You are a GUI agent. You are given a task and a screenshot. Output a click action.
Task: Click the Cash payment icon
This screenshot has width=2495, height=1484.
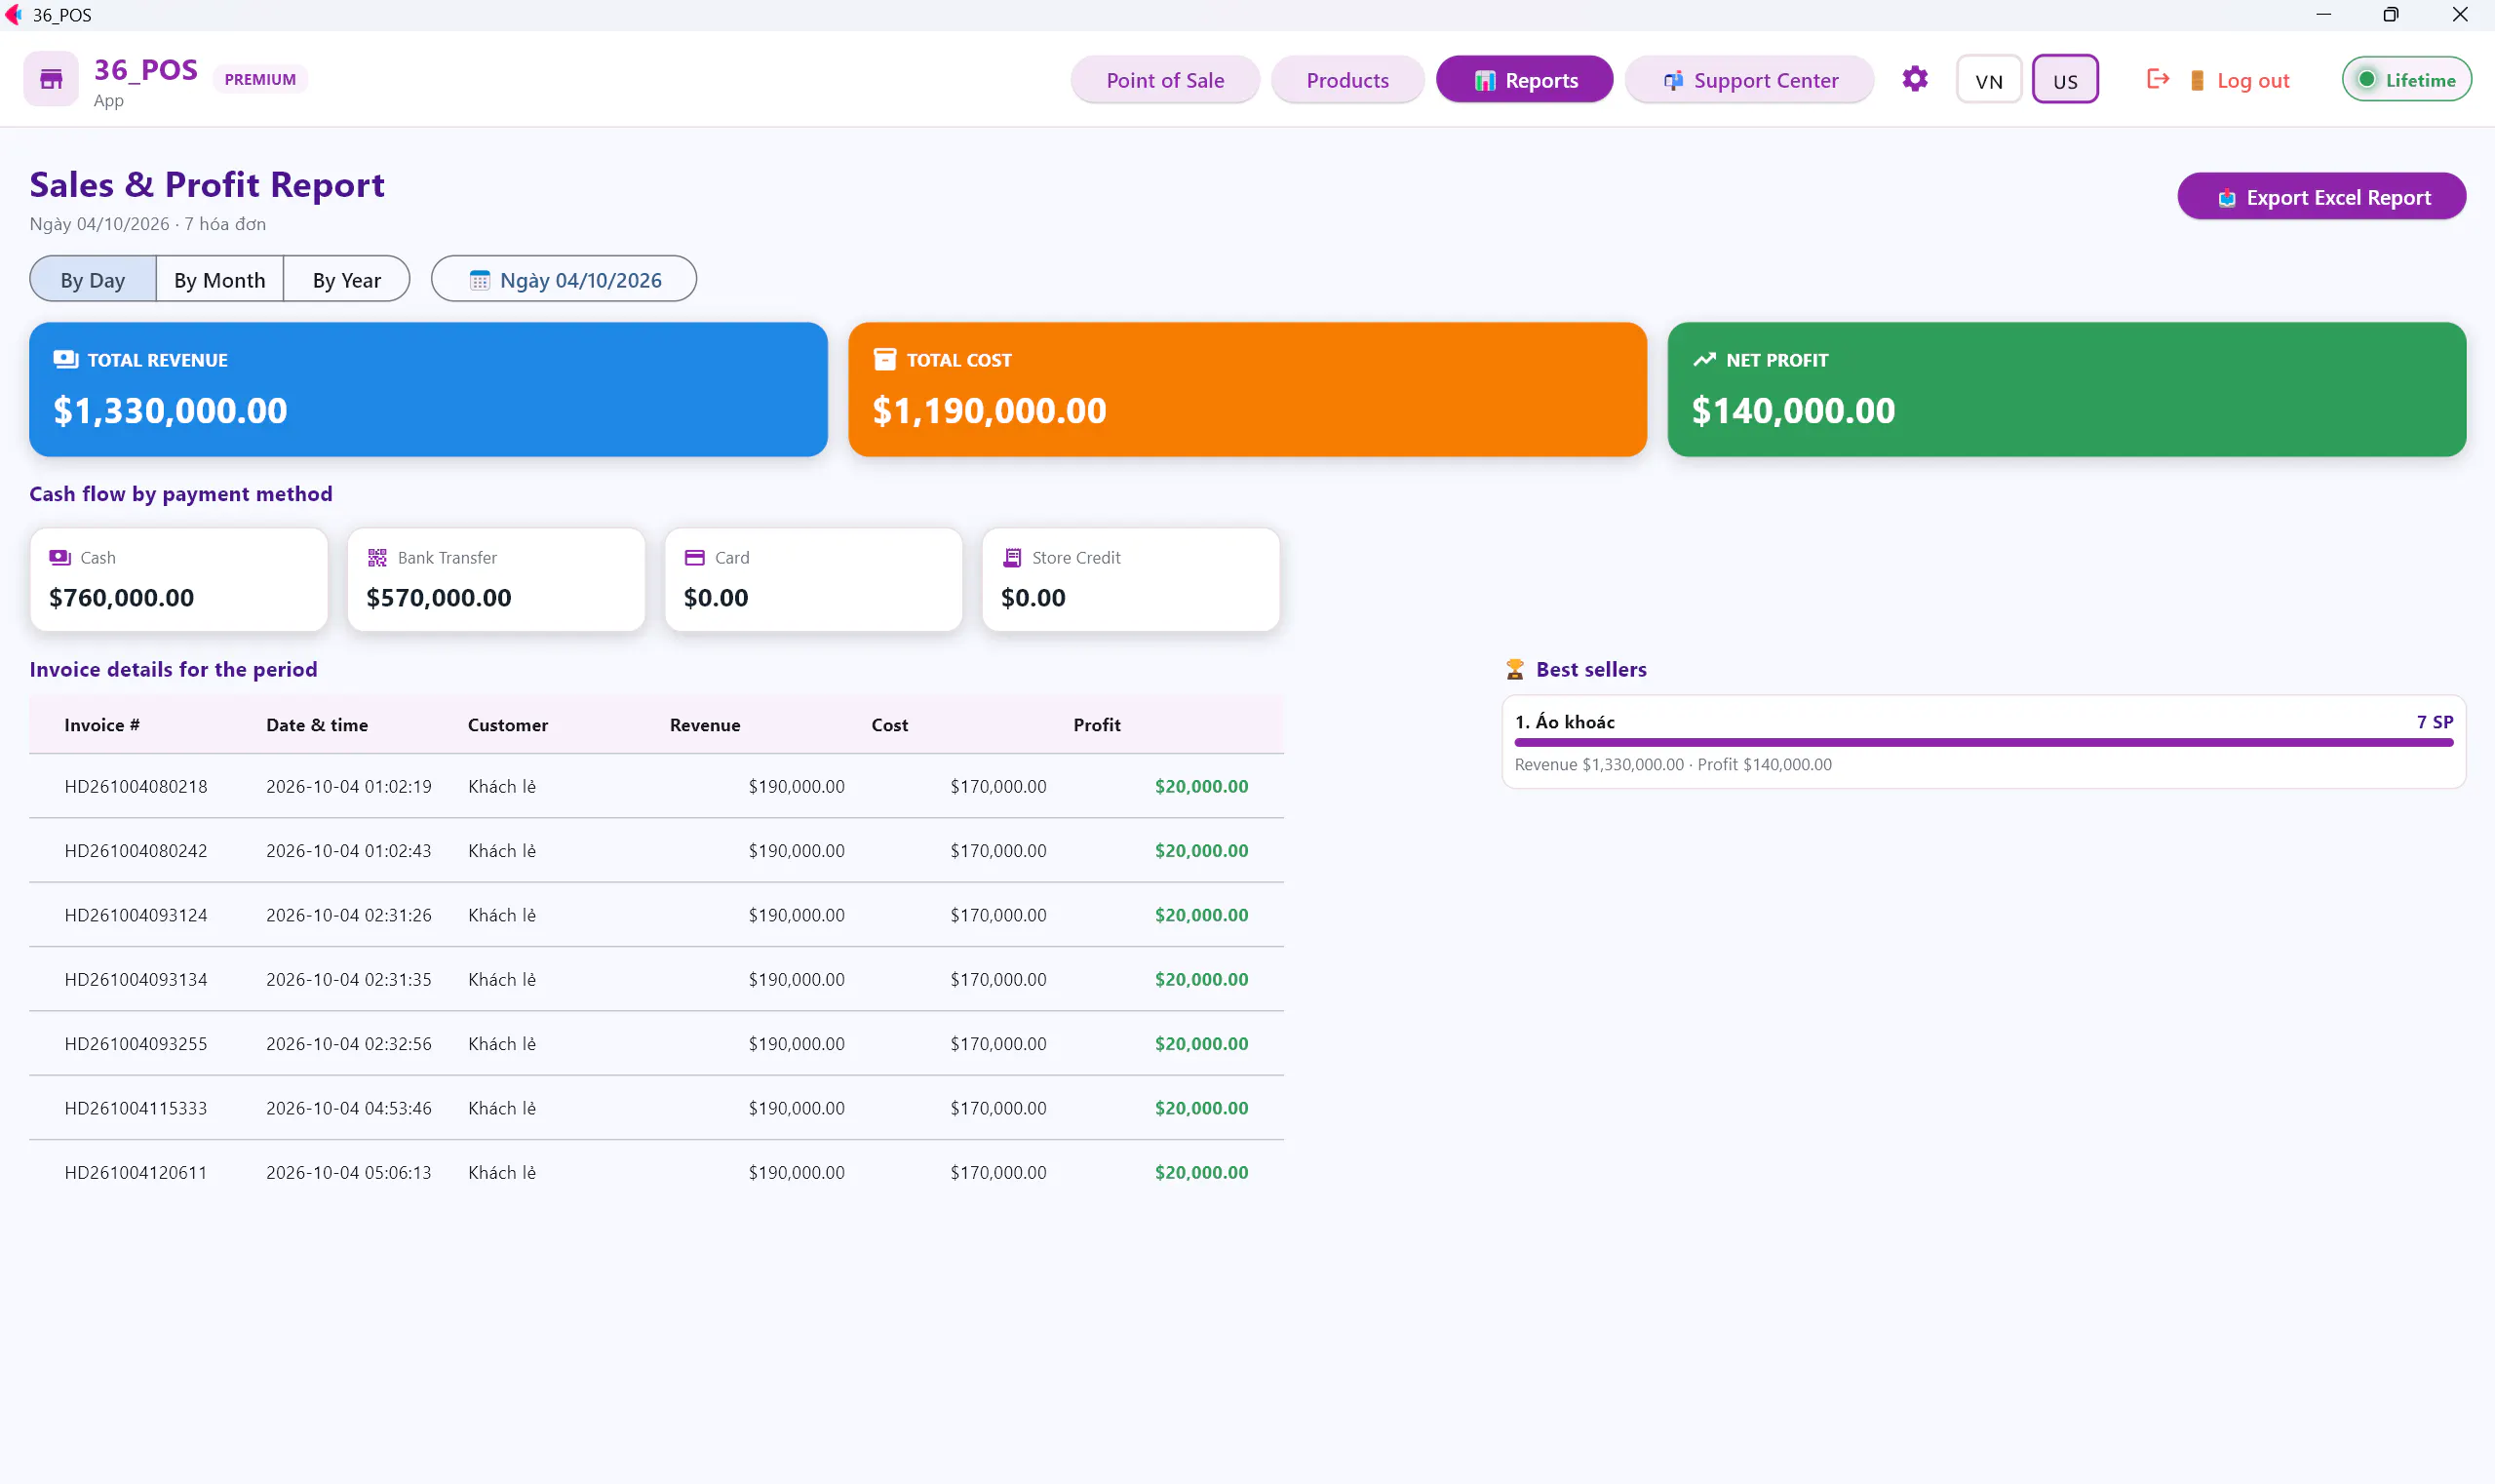(60, 557)
